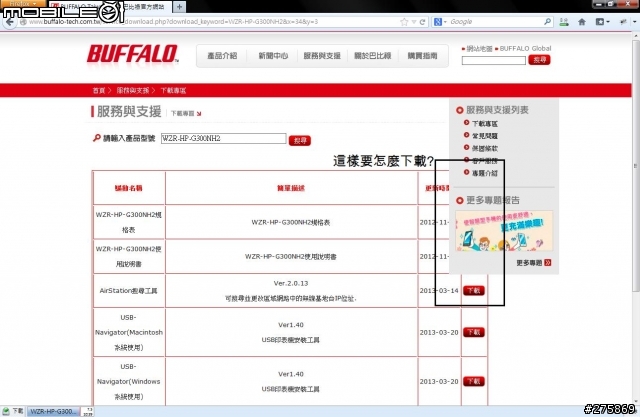Screen dimensions: 640x417
Task: Click the Google search magnifier icon
Action: (547, 22)
